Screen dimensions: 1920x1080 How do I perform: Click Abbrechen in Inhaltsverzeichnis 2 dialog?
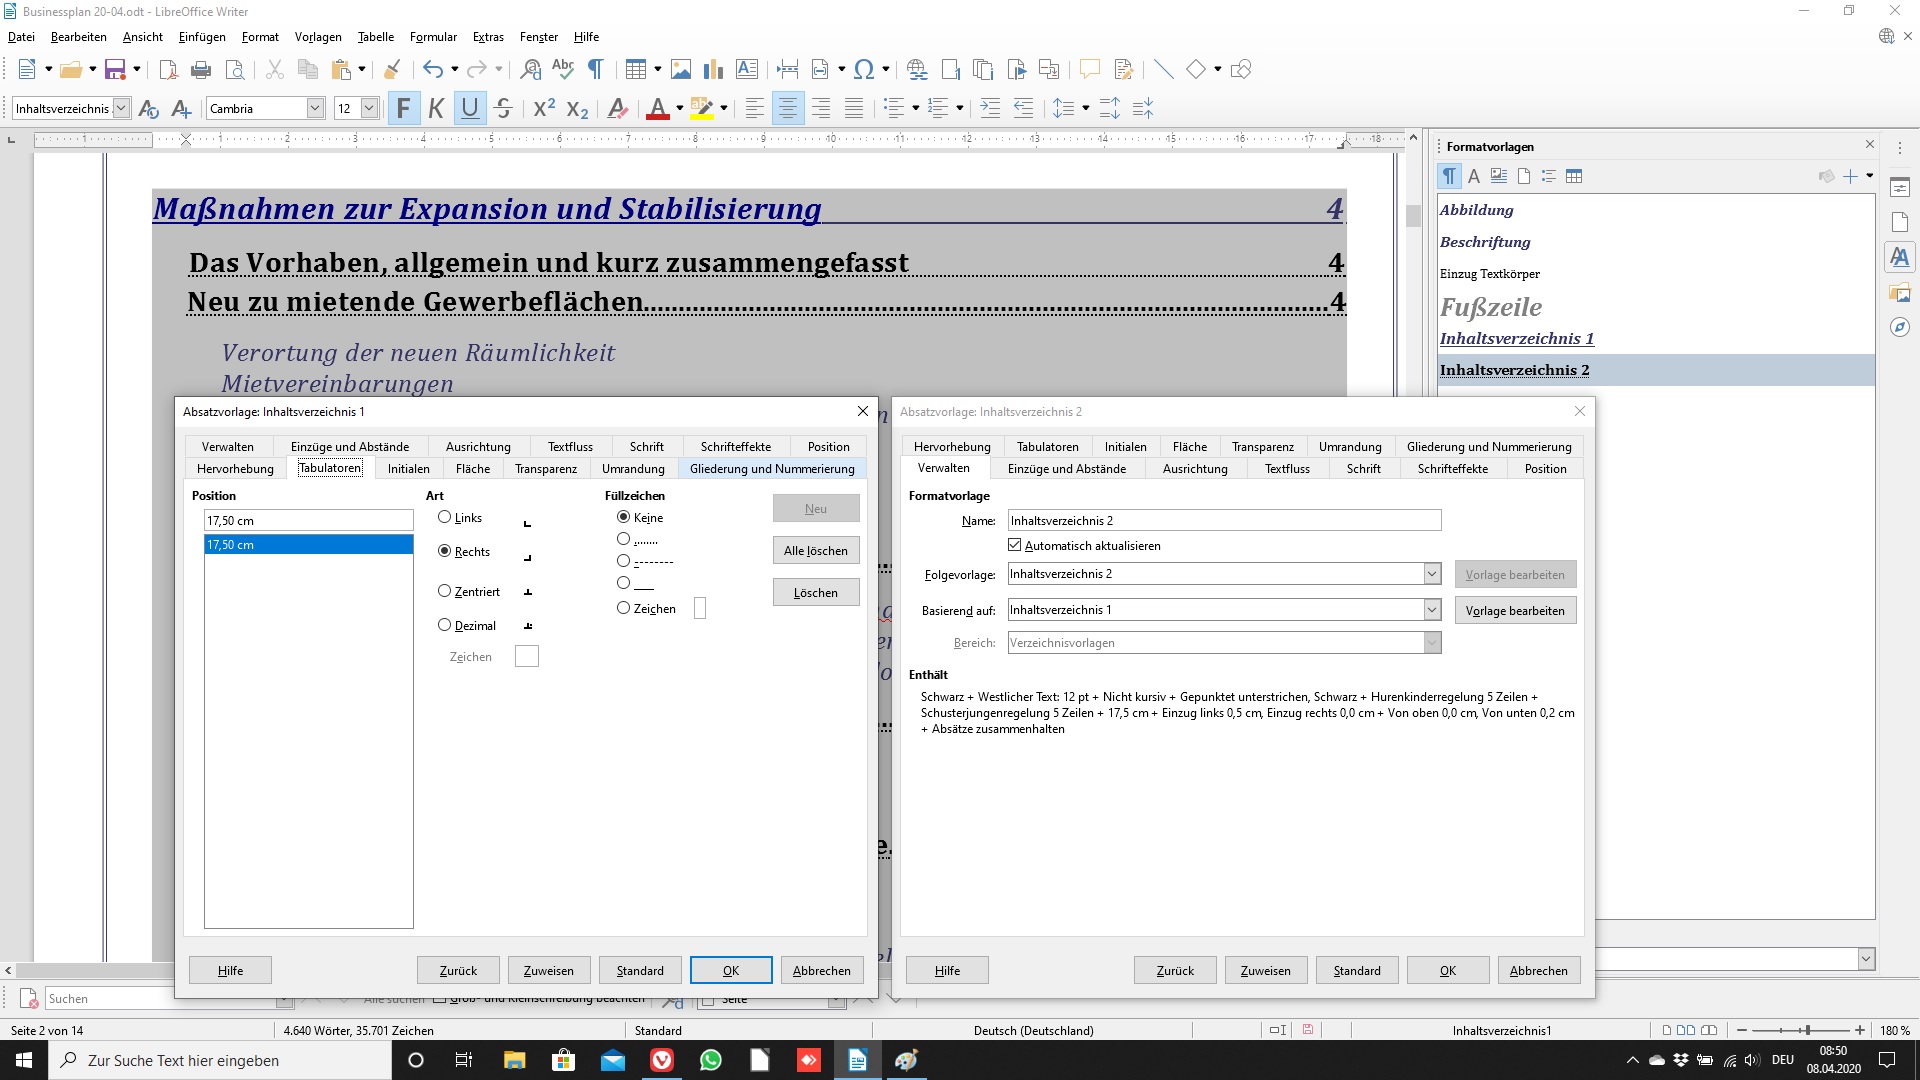pos(1539,971)
